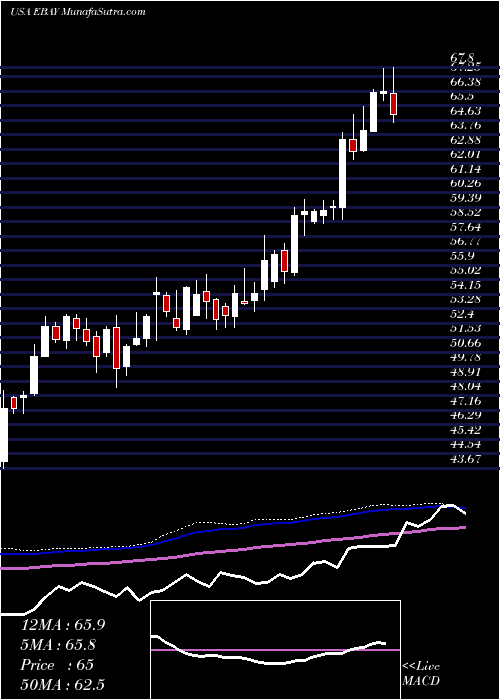This screenshot has width=500, height=700.
Task: Click the 'USA EBAY MunafaSutra.com' chart title
Action: 78,11
